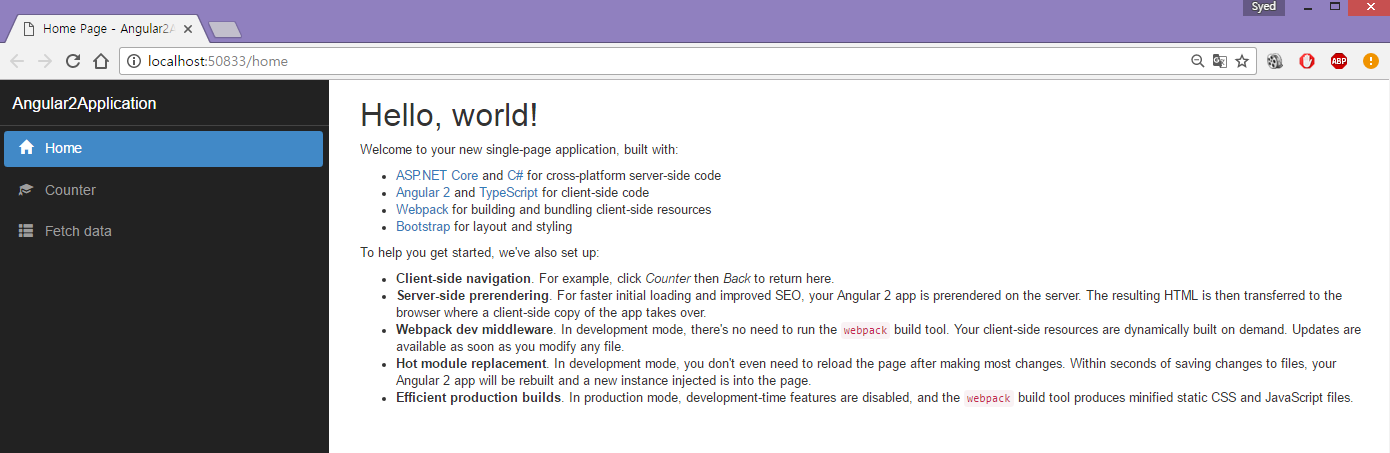Image resolution: width=1390 pixels, height=453 pixels.
Task: Click the bold text Efficient production builds
Action: [x=479, y=397]
